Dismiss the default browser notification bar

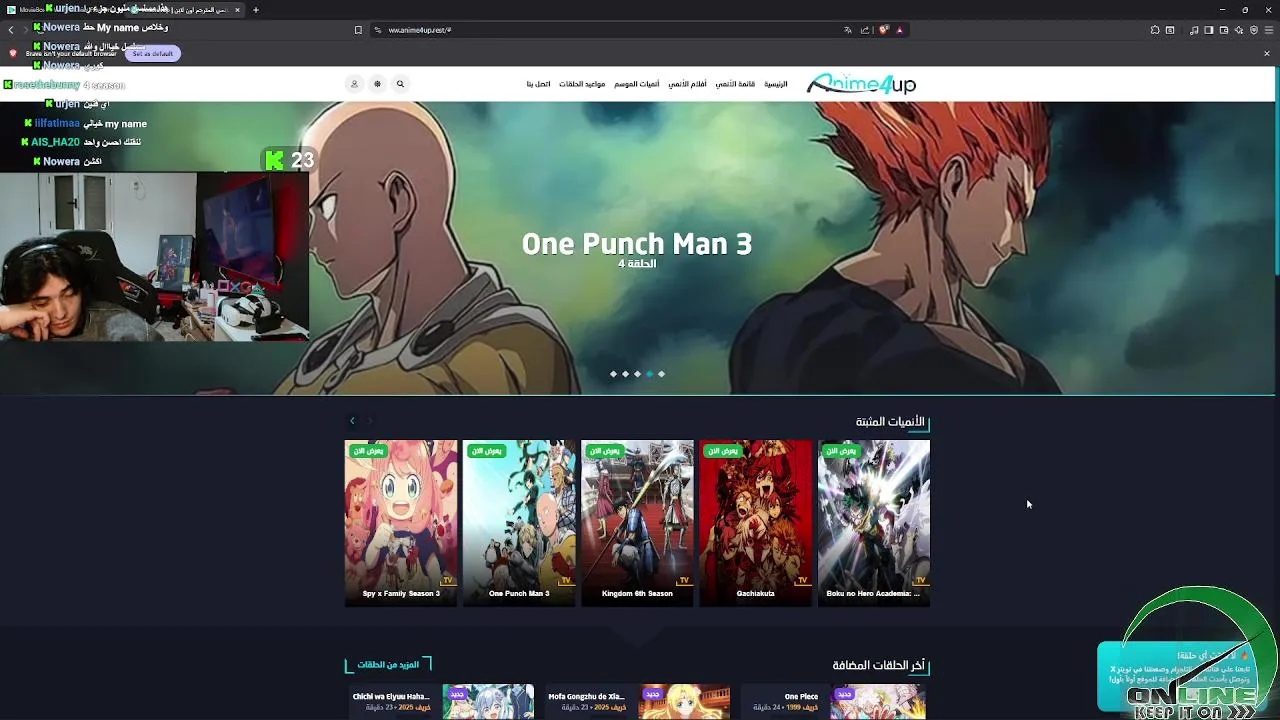(1267, 53)
